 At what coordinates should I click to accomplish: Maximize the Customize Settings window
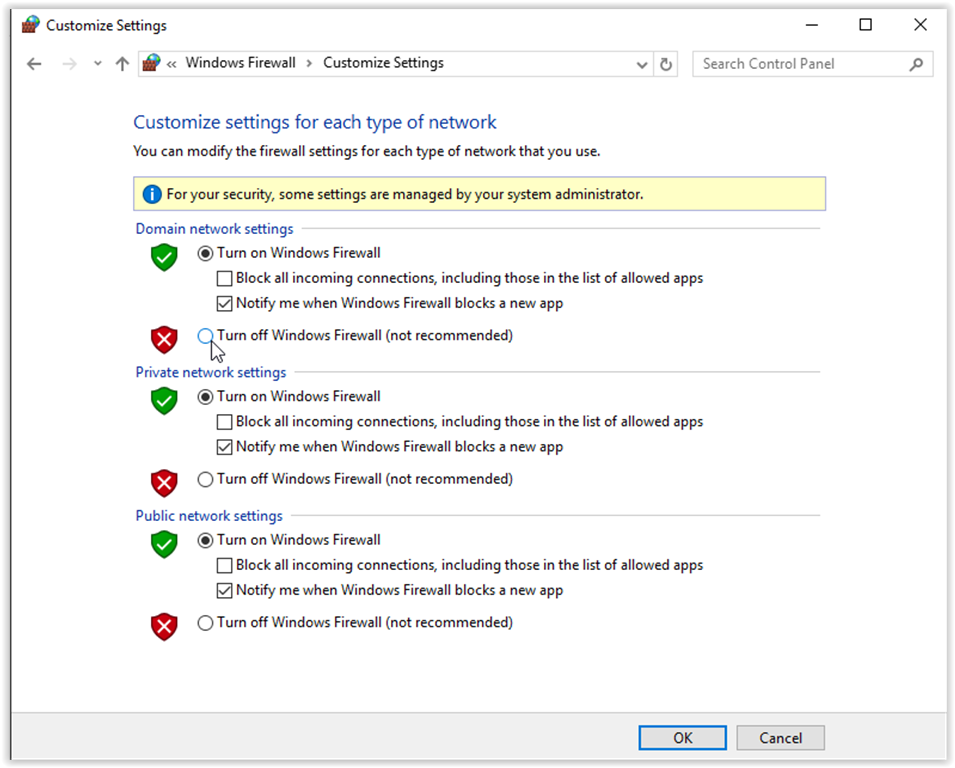point(865,25)
